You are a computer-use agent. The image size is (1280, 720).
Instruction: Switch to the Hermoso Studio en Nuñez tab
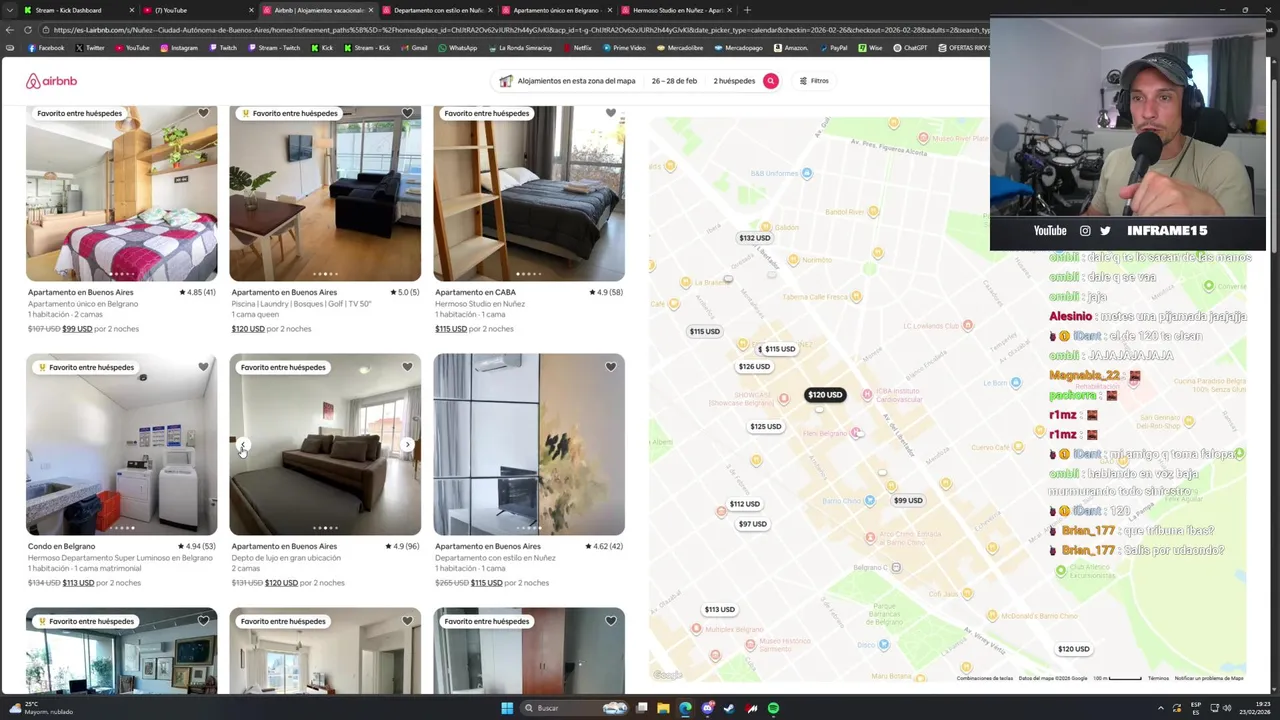677,10
